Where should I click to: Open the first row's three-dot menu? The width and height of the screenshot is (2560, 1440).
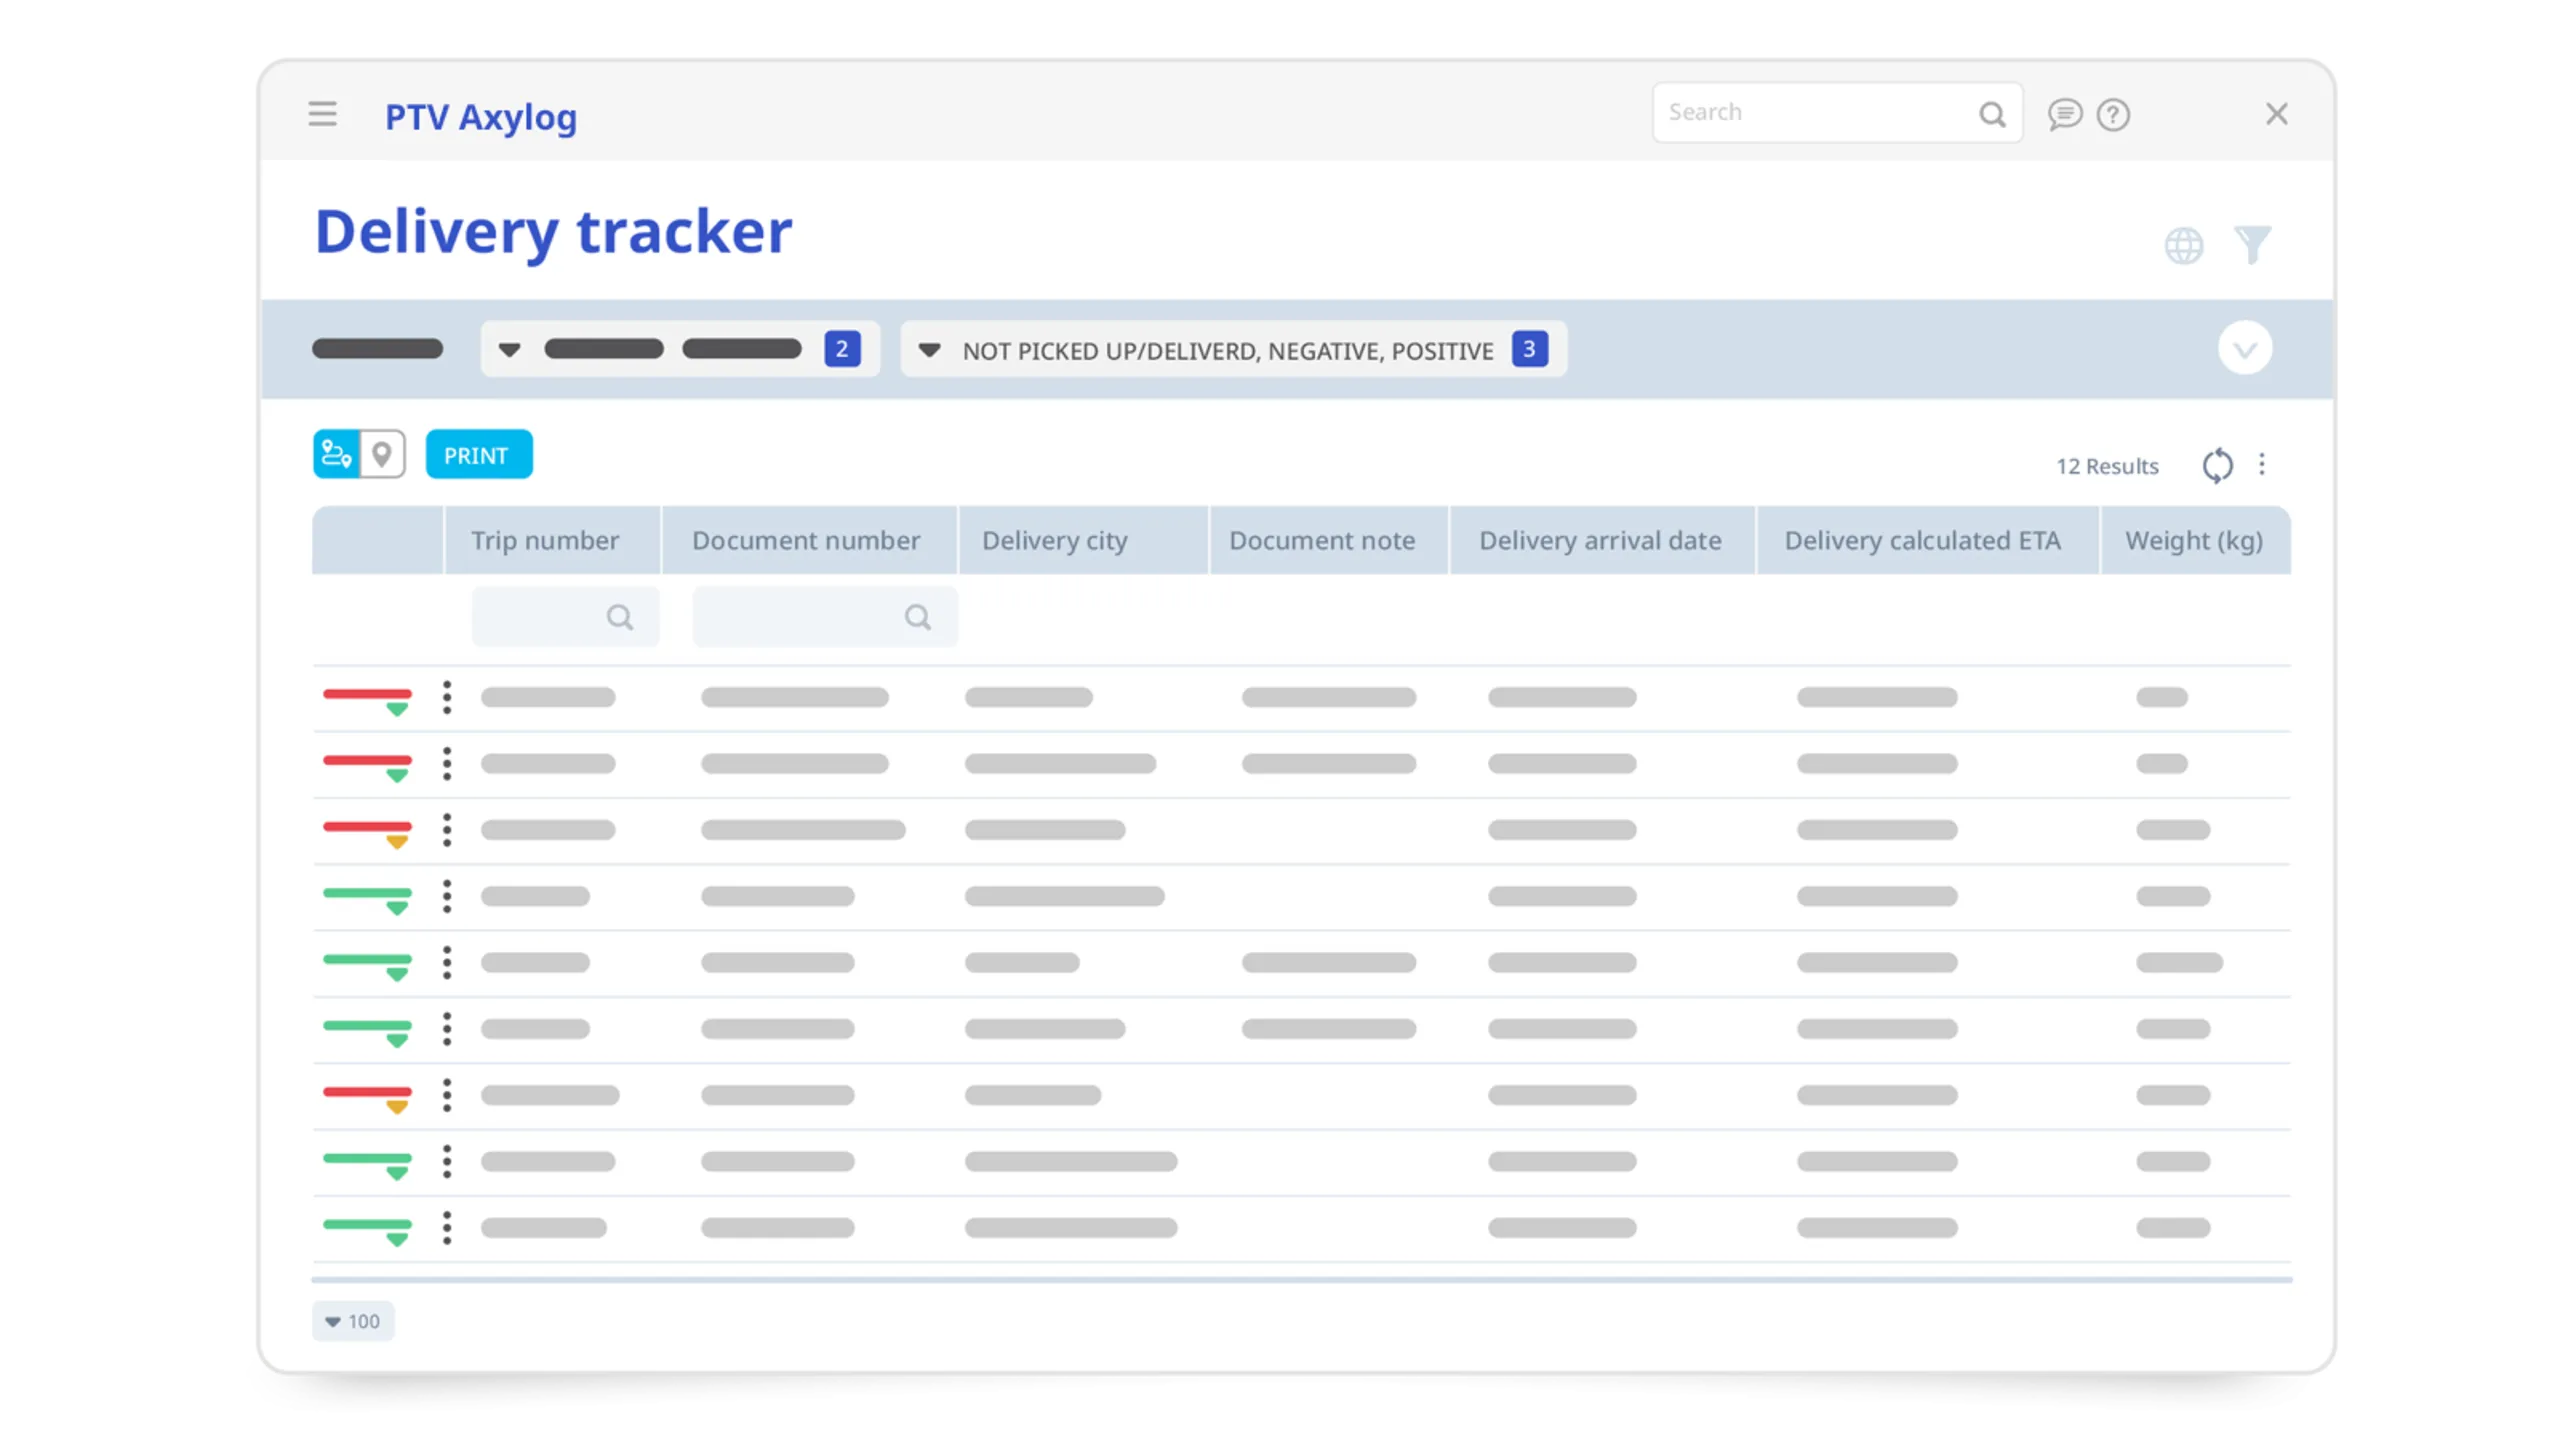point(447,697)
